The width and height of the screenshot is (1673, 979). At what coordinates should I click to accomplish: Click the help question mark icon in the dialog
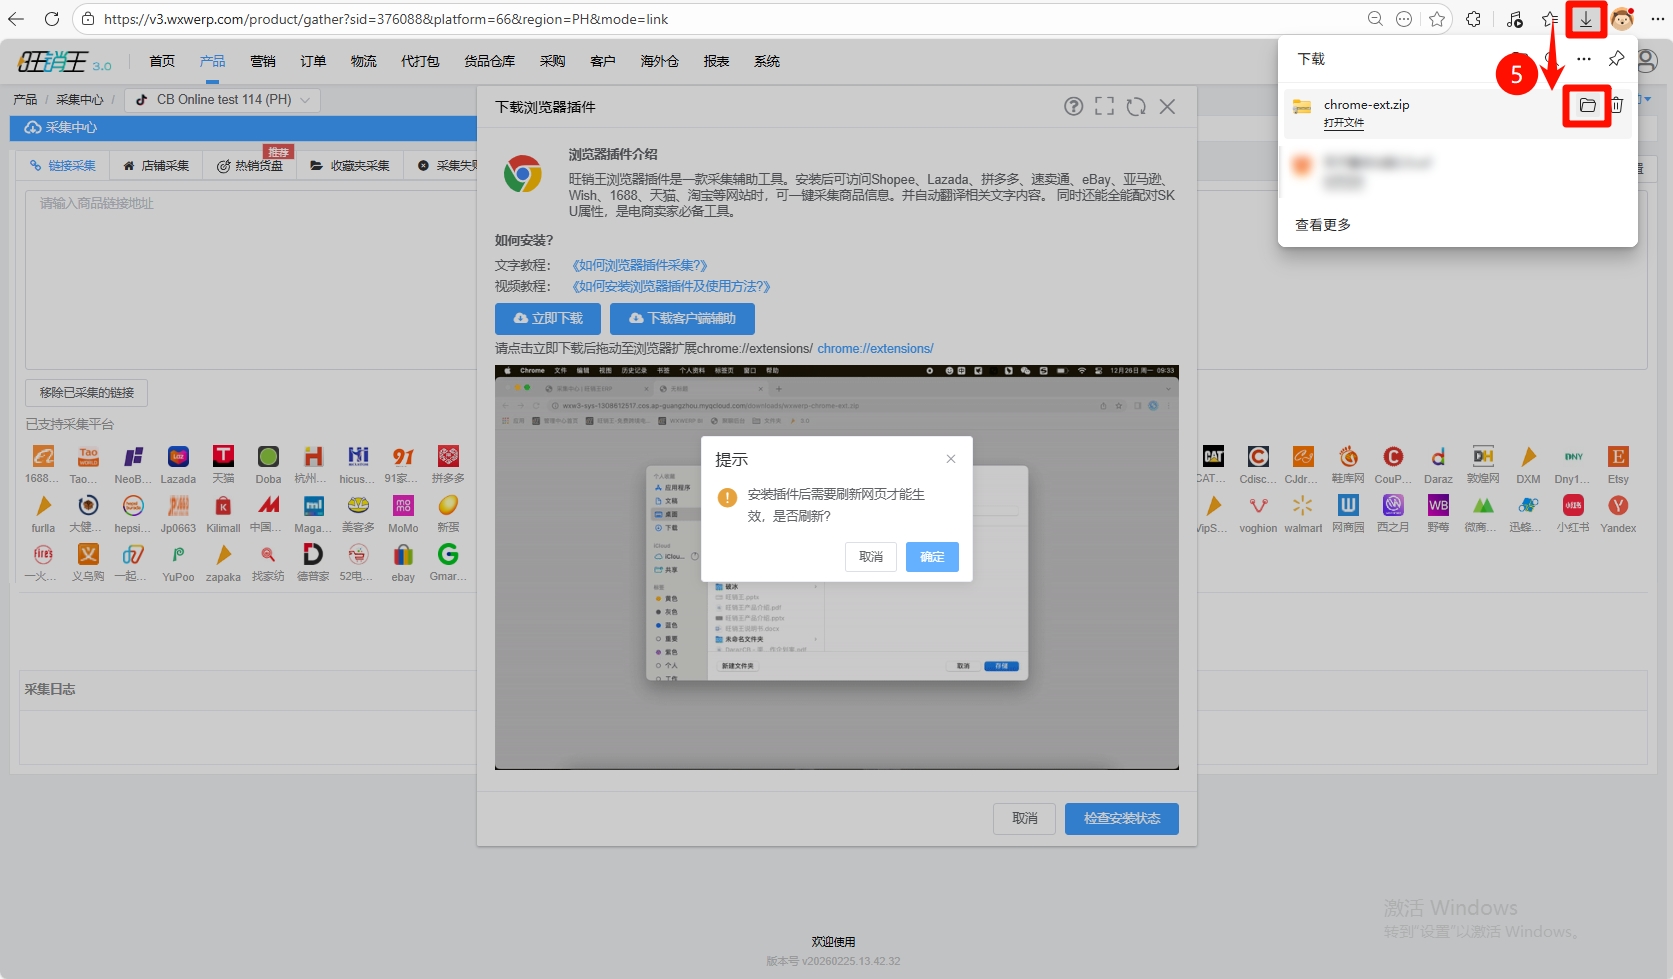point(1073,107)
